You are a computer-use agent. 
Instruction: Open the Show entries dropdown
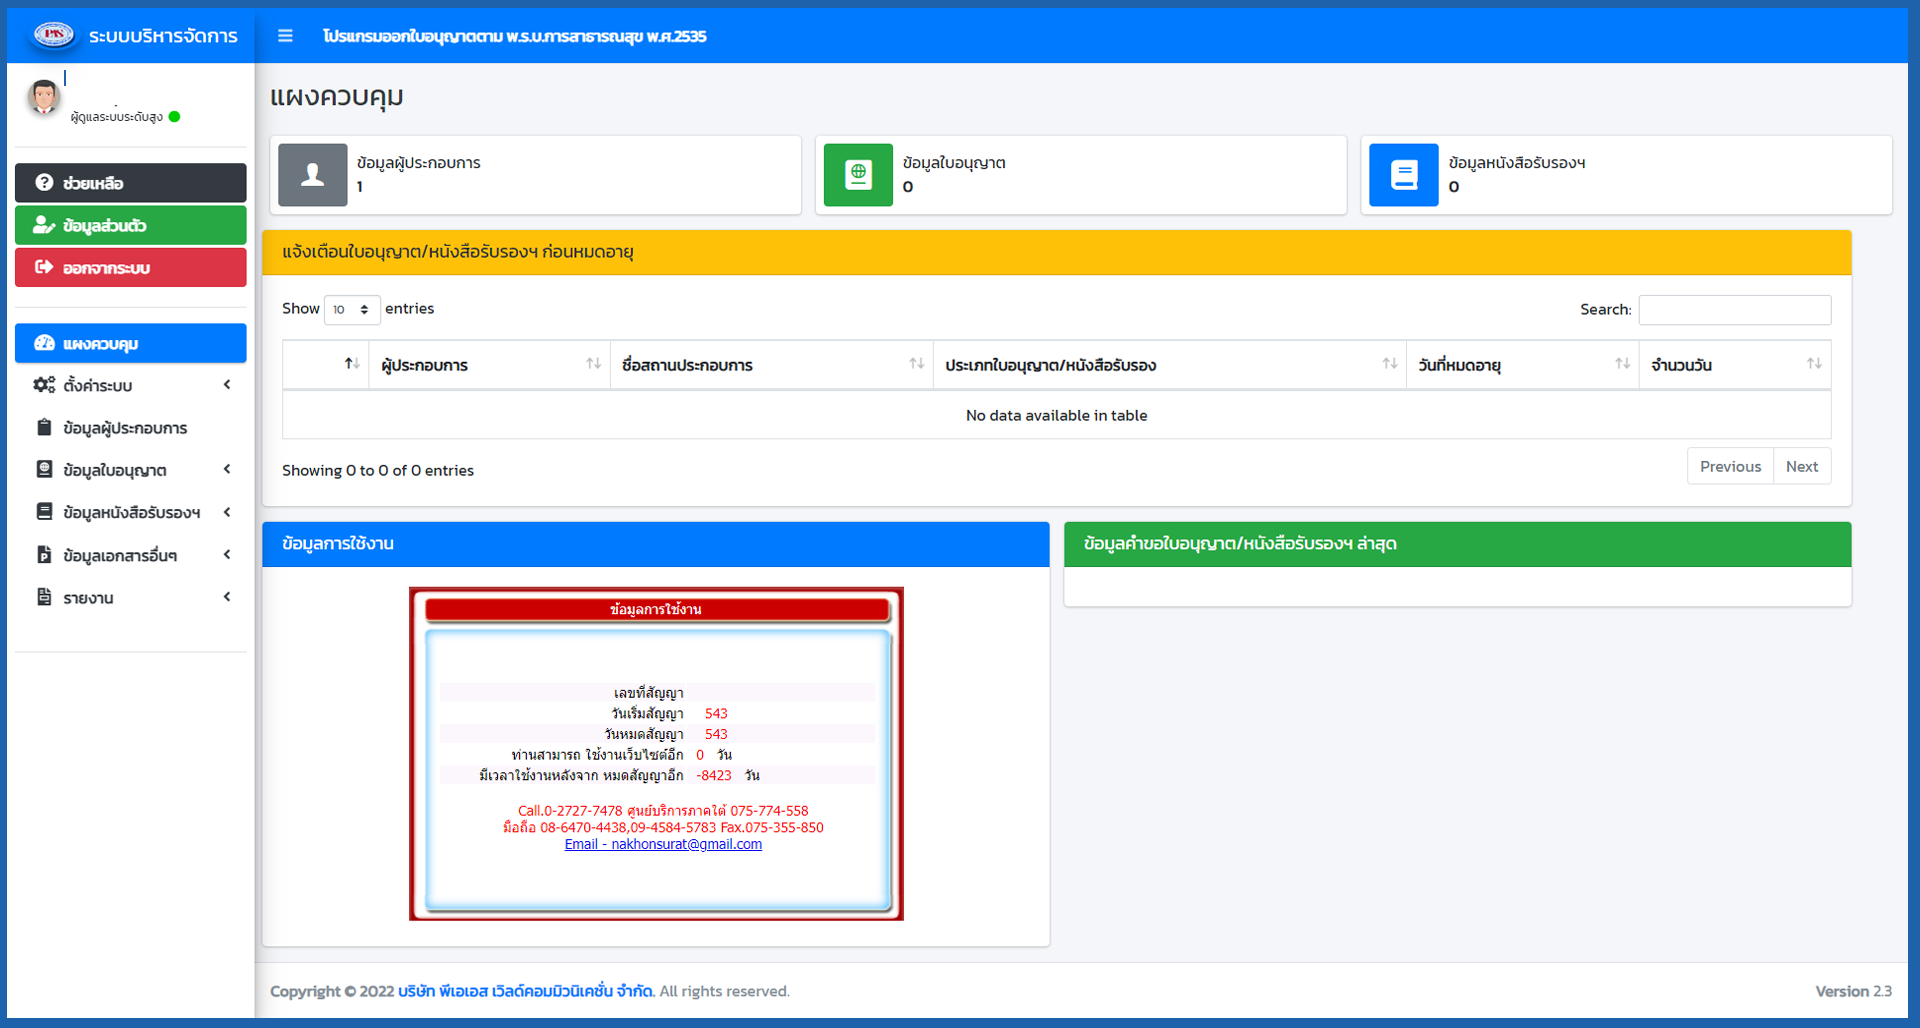tap(351, 310)
